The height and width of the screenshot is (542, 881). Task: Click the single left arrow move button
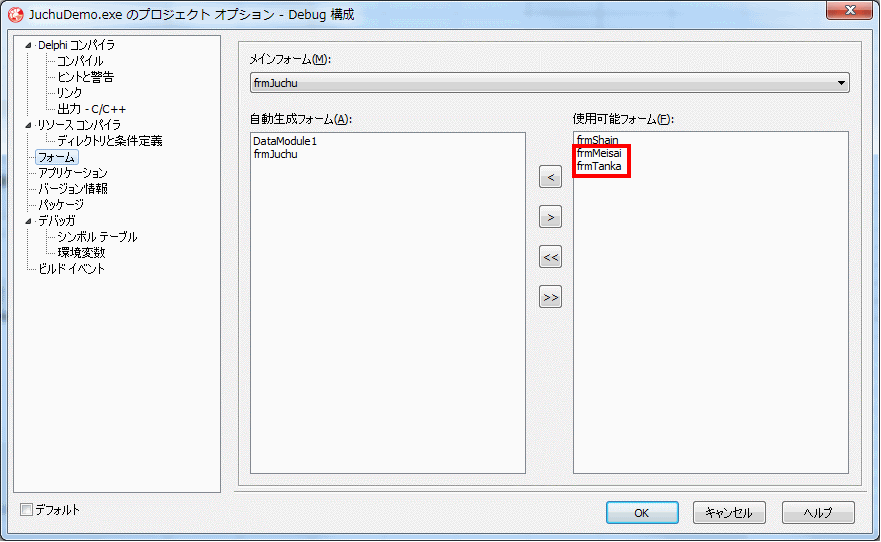tap(550, 177)
